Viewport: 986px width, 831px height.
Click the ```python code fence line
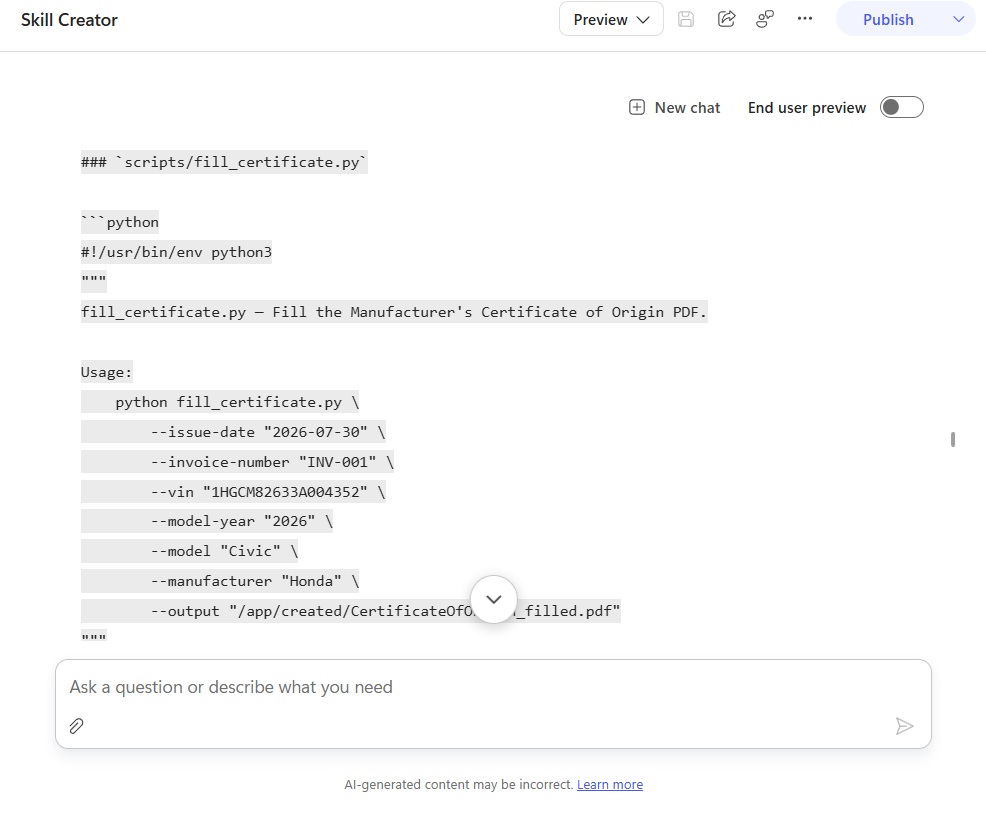119,222
